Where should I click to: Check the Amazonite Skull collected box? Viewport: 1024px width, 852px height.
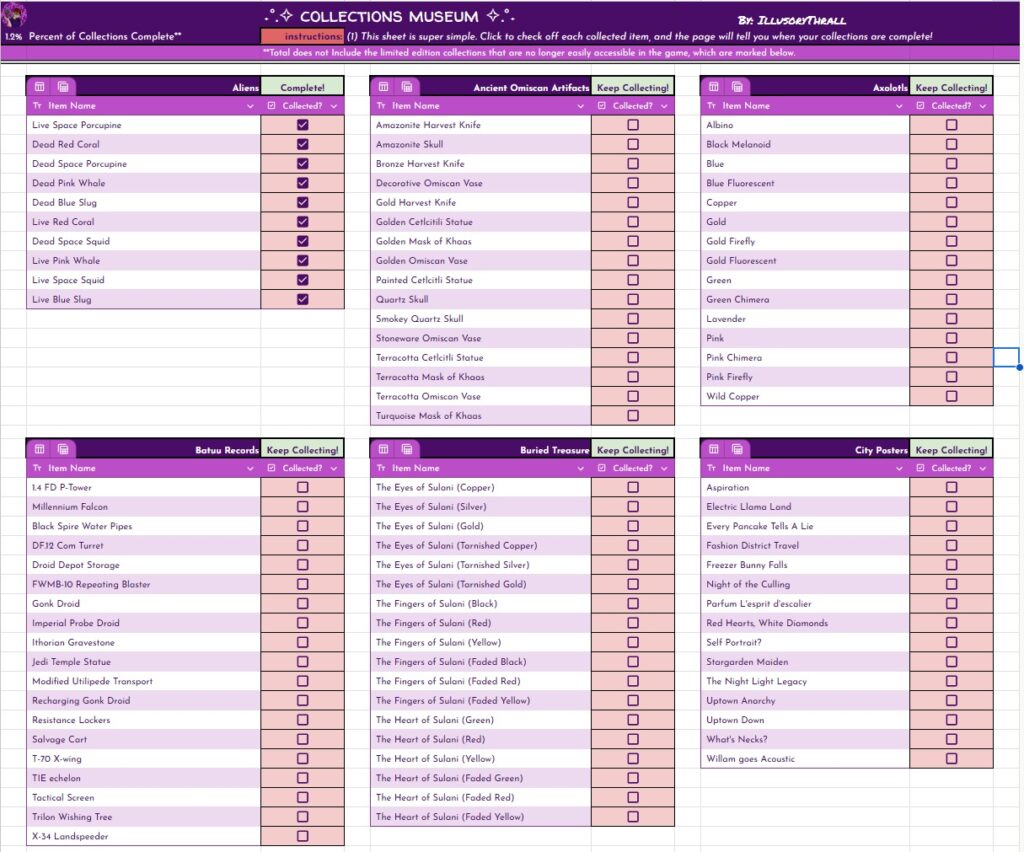tap(632, 144)
